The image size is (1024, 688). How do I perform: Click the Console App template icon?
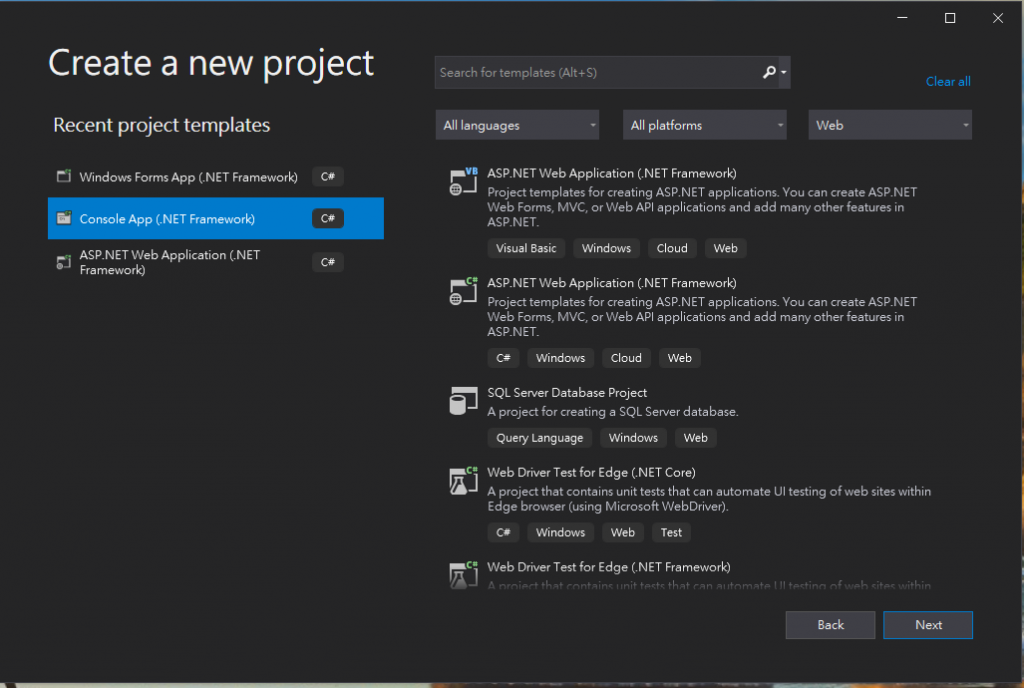(x=63, y=218)
